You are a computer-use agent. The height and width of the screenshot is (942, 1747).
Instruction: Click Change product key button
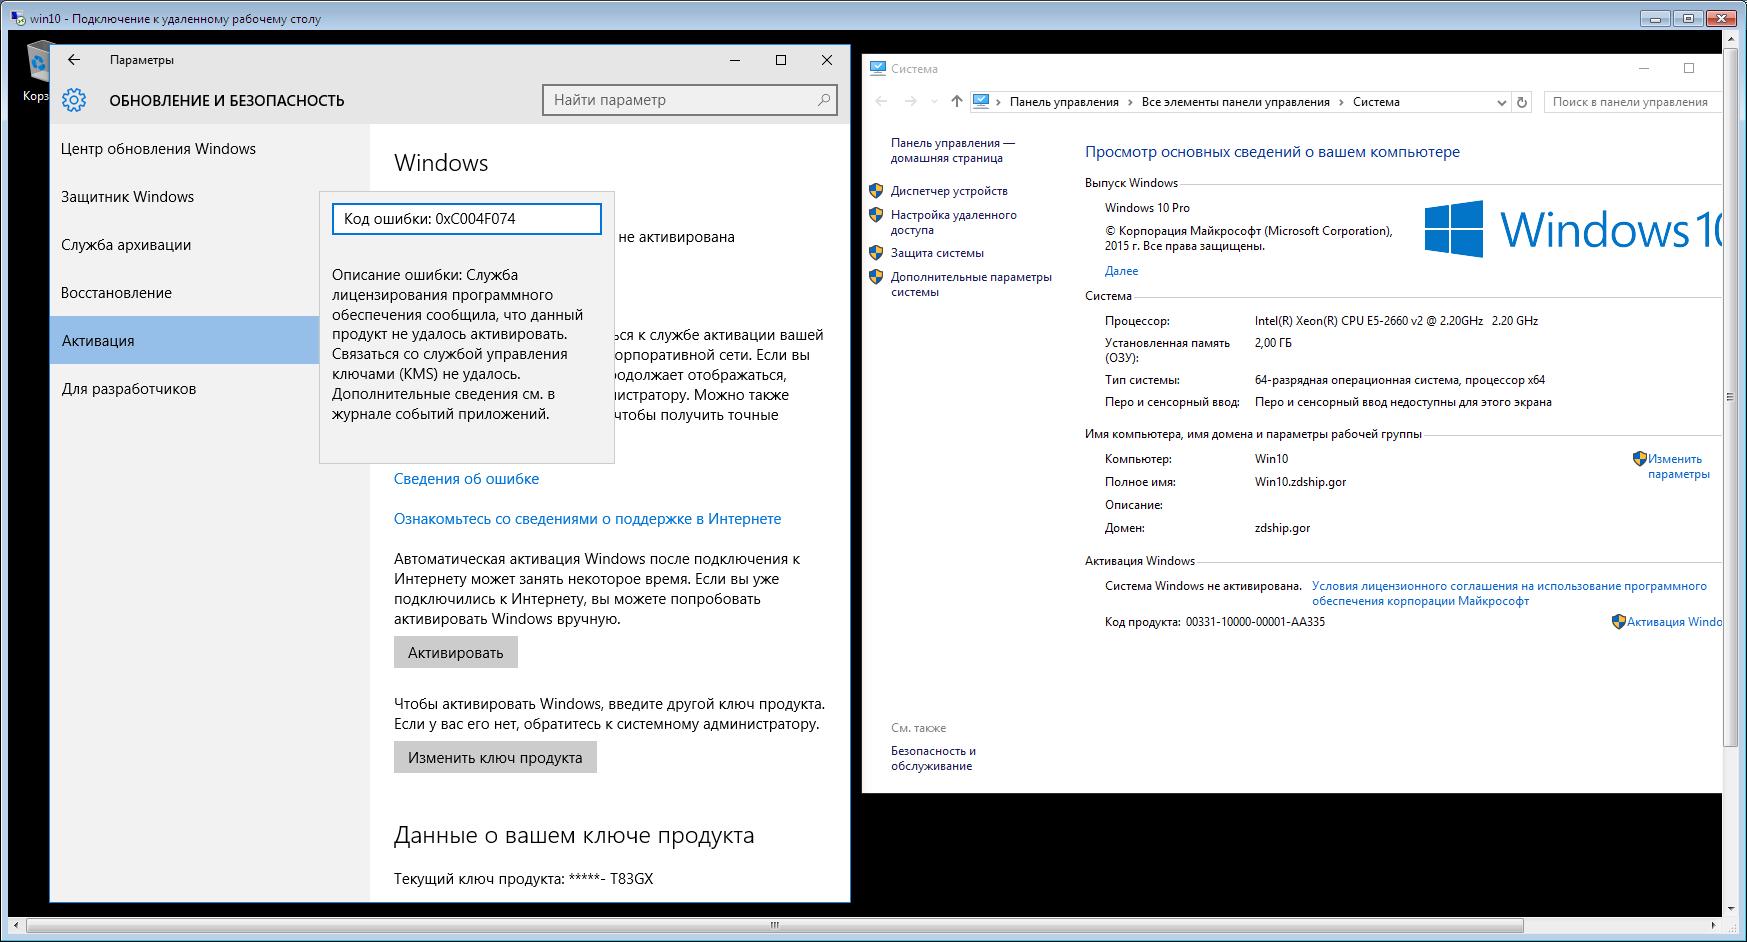pyautogui.click(x=495, y=757)
